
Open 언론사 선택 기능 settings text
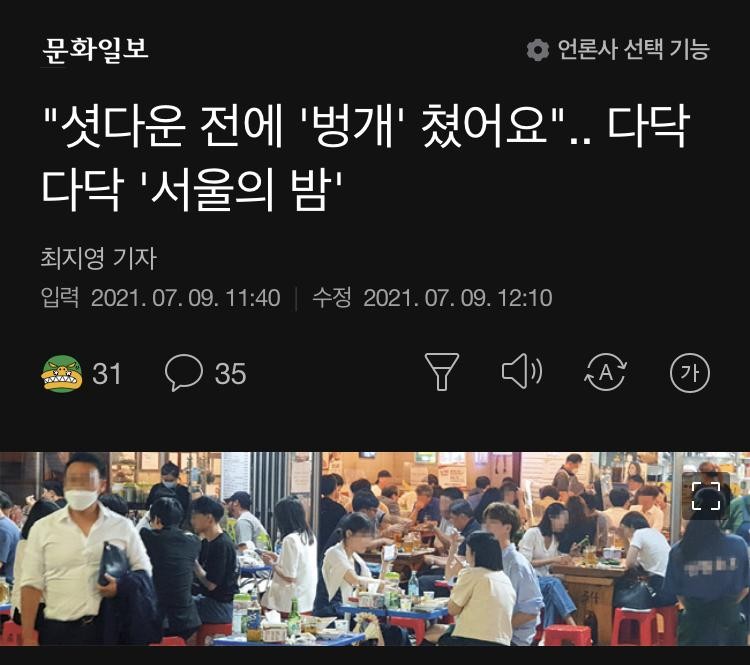(x=633, y=49)
